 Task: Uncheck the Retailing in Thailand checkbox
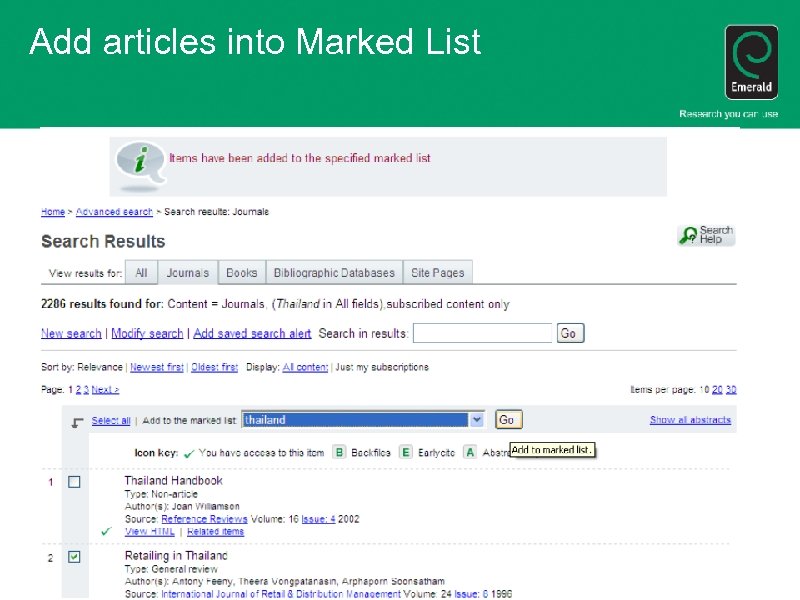pyautogui.click(x=74, y=557)
